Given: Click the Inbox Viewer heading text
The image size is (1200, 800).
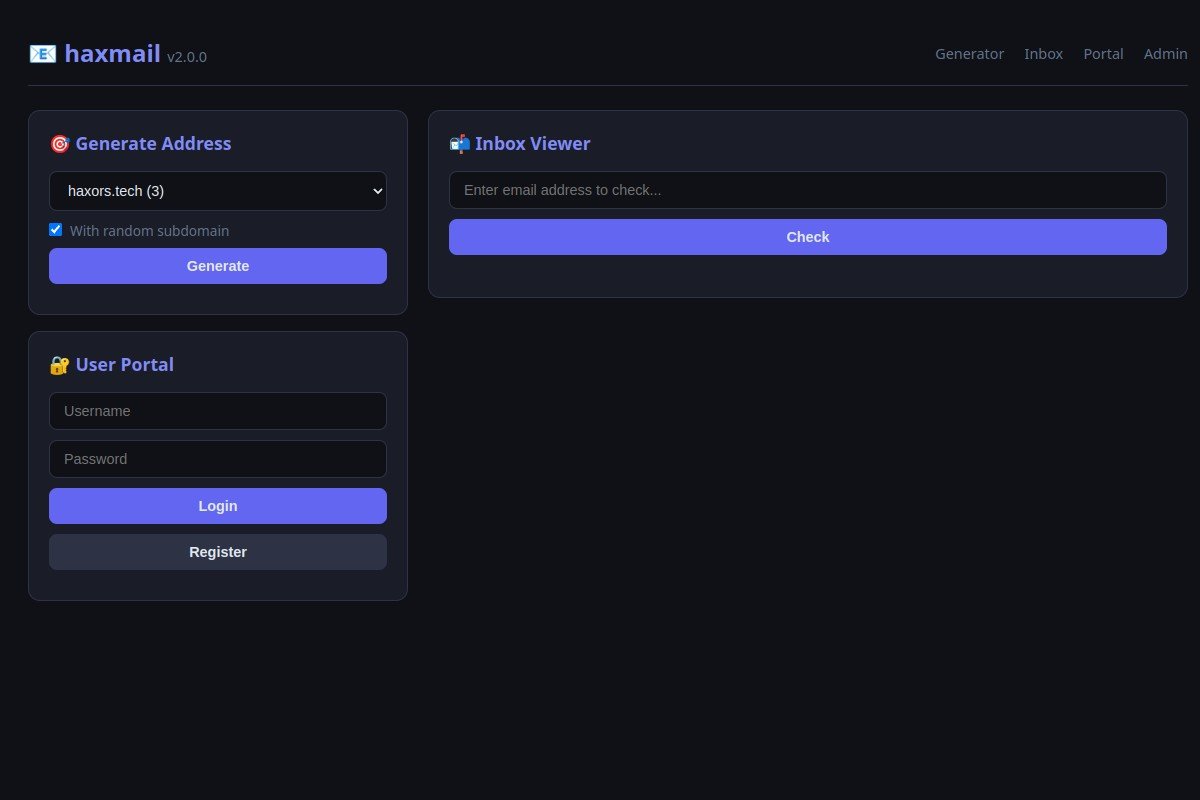Looking at the screenshot, I should pos(533,144).
